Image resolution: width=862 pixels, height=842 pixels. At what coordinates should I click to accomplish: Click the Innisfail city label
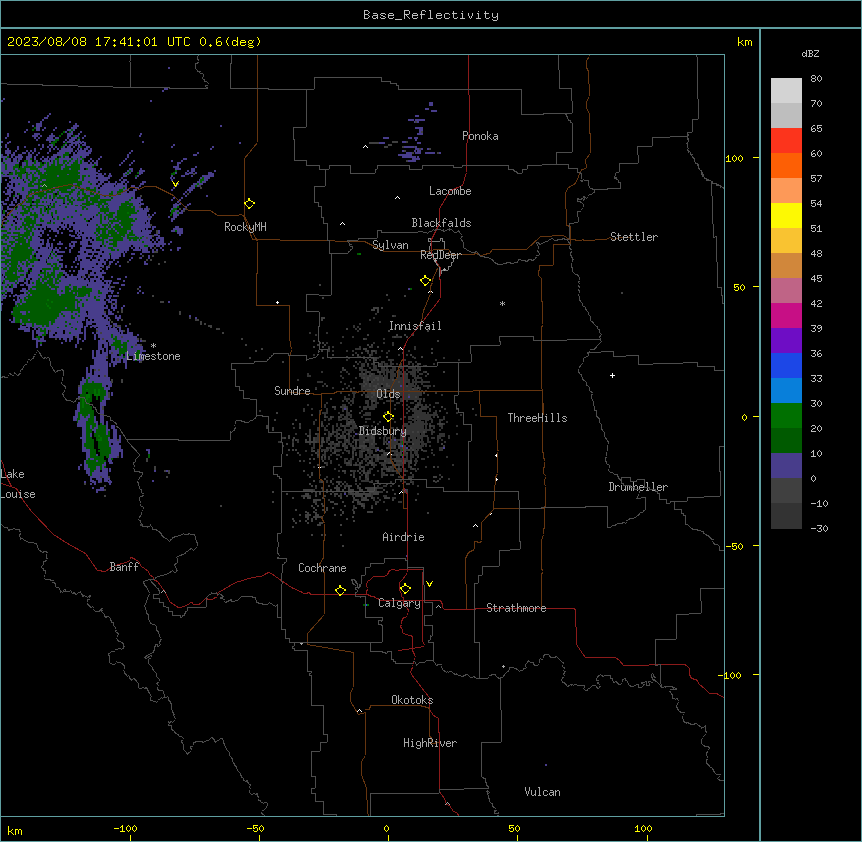click(x=415, y=326)
